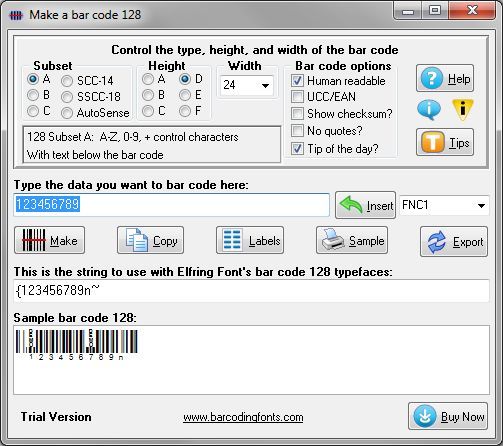503x446 pixels.
Task: Minimize the Make a bar code window
Action: tap(408, 11)
